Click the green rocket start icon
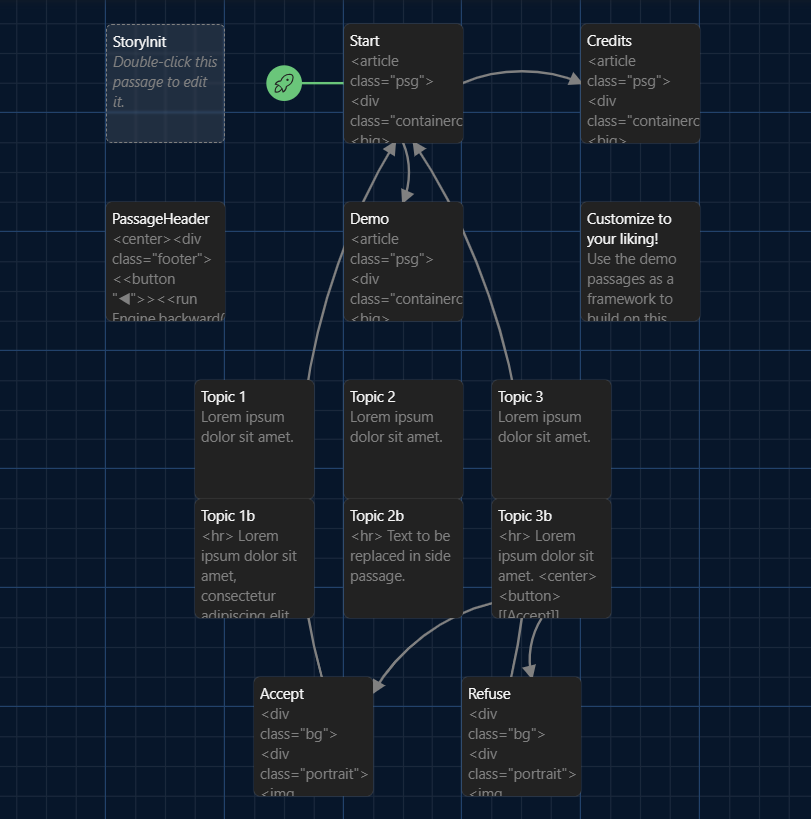This screenshot has width=811, height=819. pyautogui.click(x=284, y=83)
